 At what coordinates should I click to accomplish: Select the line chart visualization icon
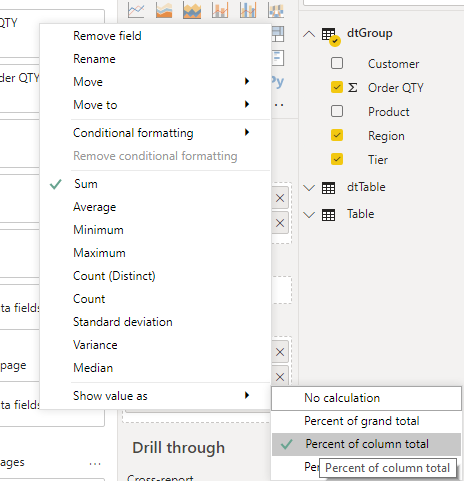136,10
